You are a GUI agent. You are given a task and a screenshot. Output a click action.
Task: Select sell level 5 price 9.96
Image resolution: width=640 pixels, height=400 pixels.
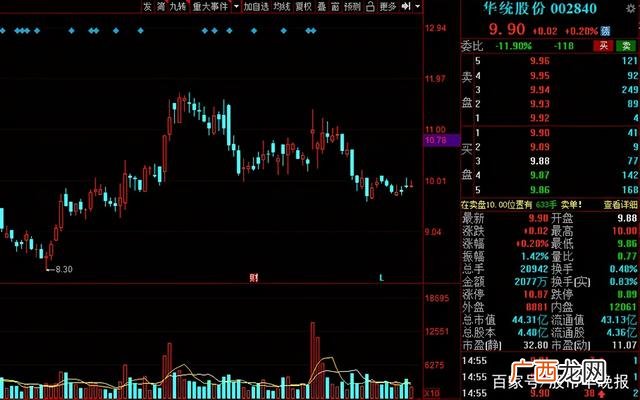tap(540, 61)
